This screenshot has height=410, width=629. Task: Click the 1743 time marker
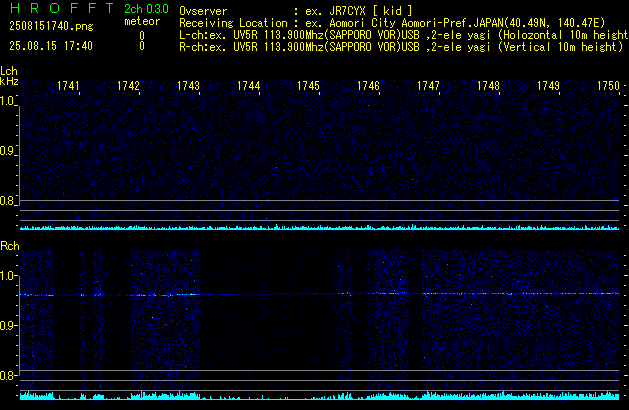(188, 86)
